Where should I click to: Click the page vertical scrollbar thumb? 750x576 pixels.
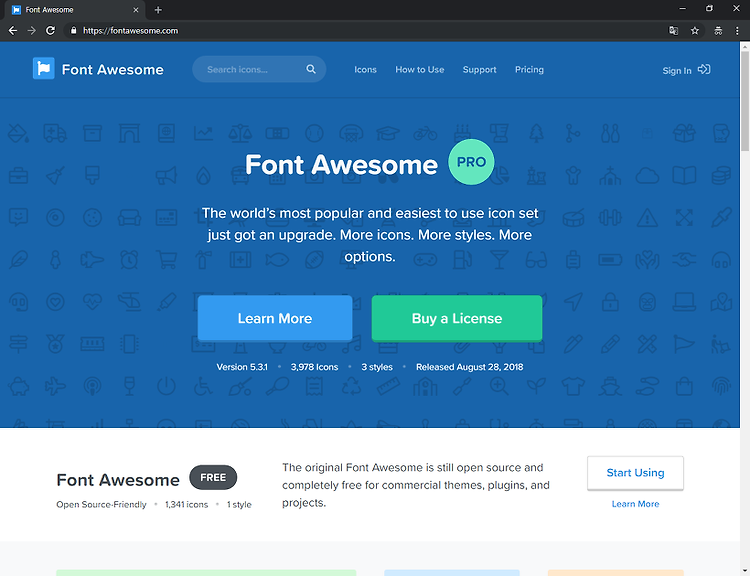(x=745, y=101)
